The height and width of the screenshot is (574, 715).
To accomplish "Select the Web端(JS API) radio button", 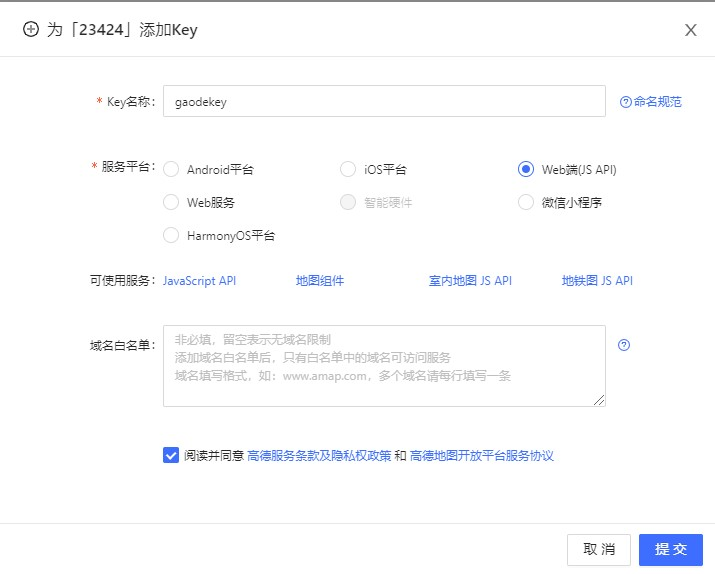I will point(525,169).
